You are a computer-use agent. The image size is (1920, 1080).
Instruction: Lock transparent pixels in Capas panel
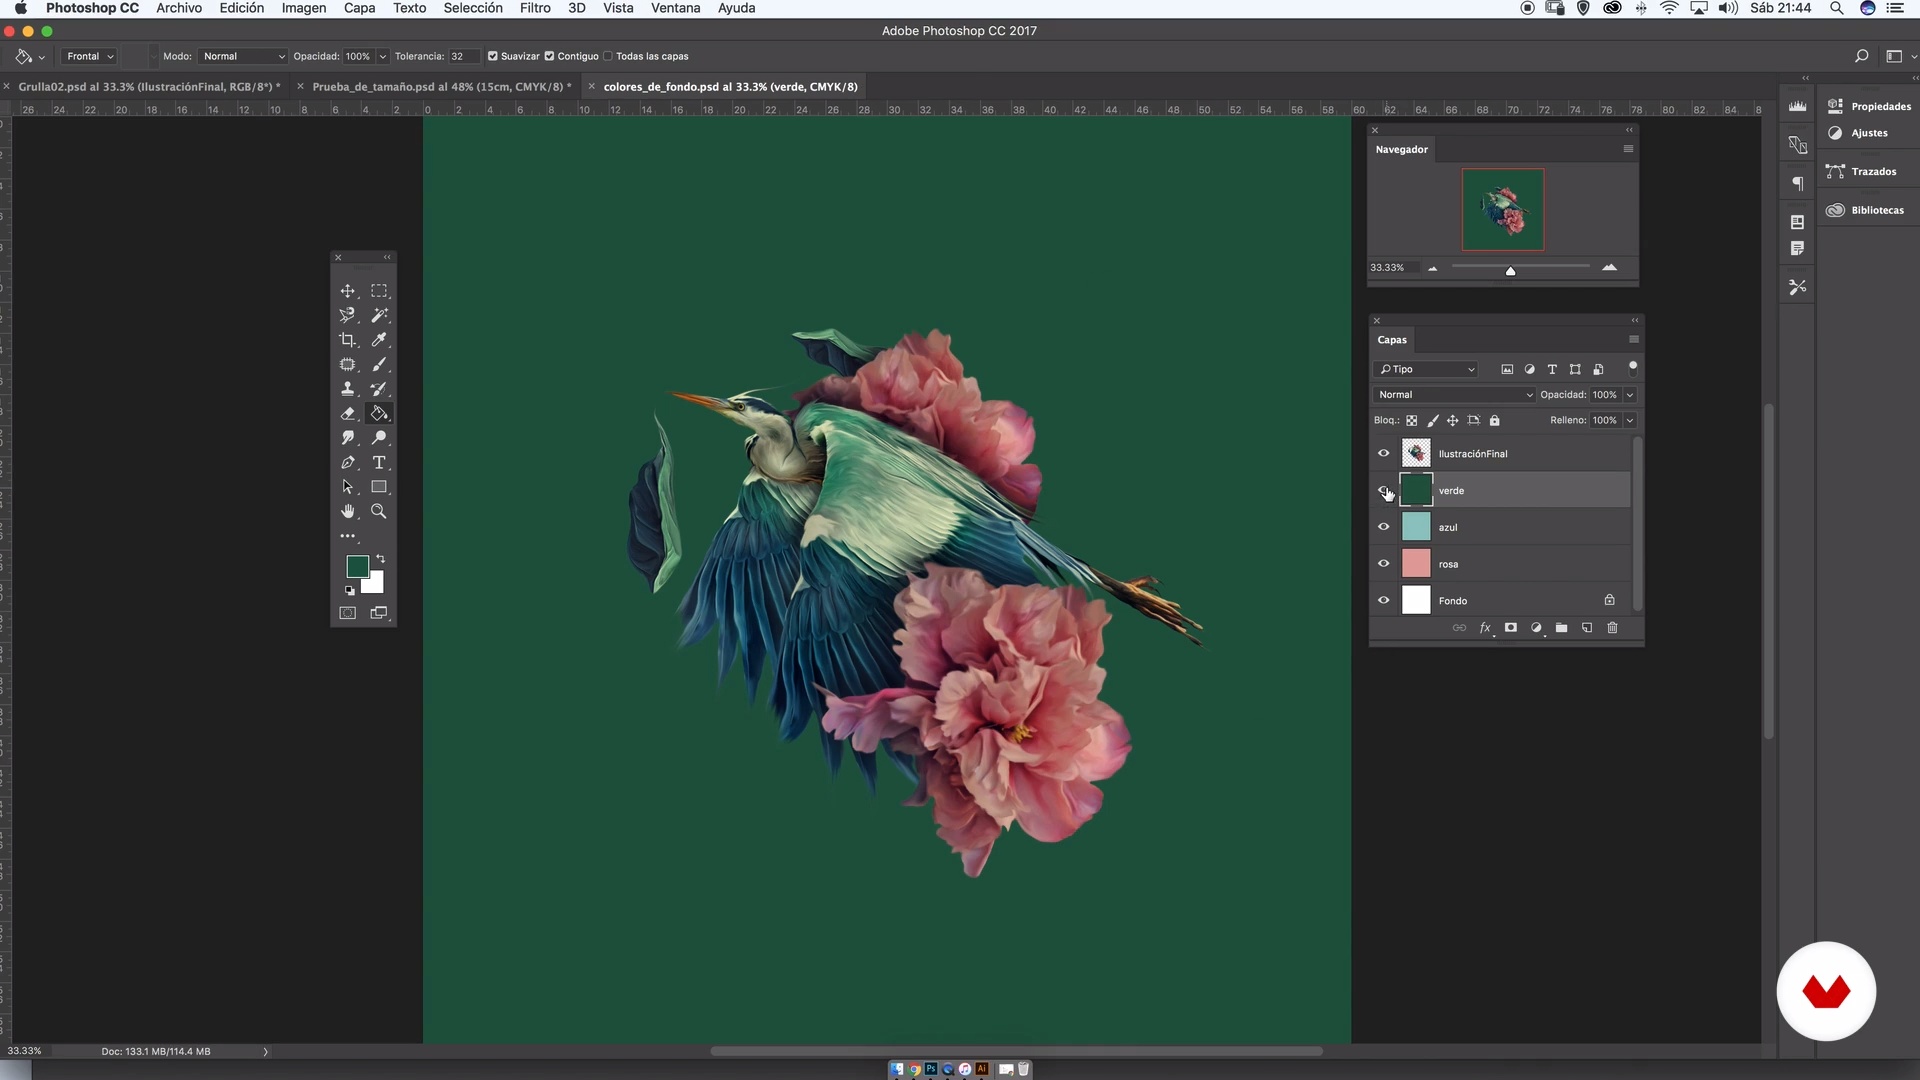pyautogui.click(x=1412, y=421)
